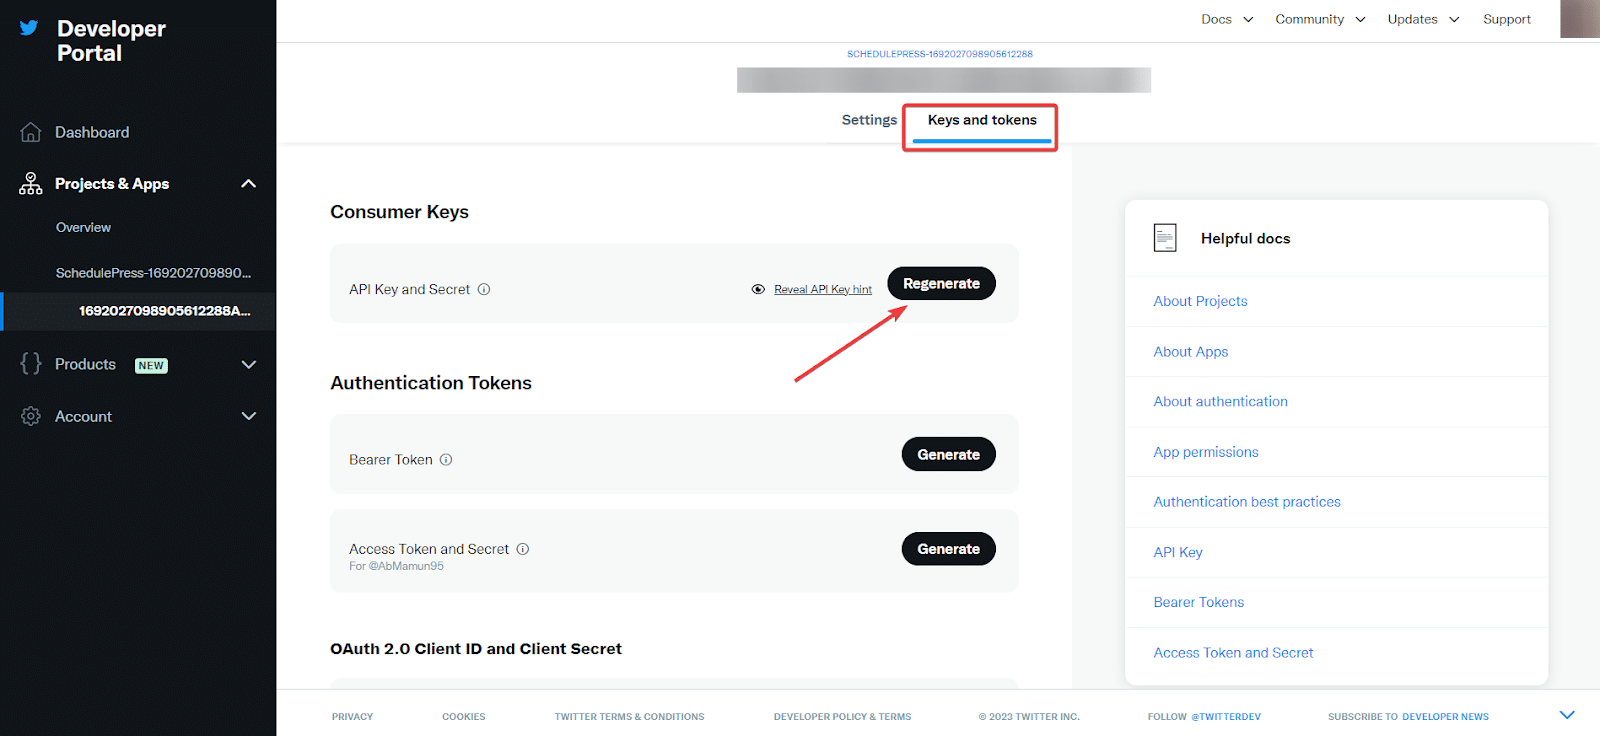Click DEVELOPER POLICY & TERMS footer link

tap(842, 717)
